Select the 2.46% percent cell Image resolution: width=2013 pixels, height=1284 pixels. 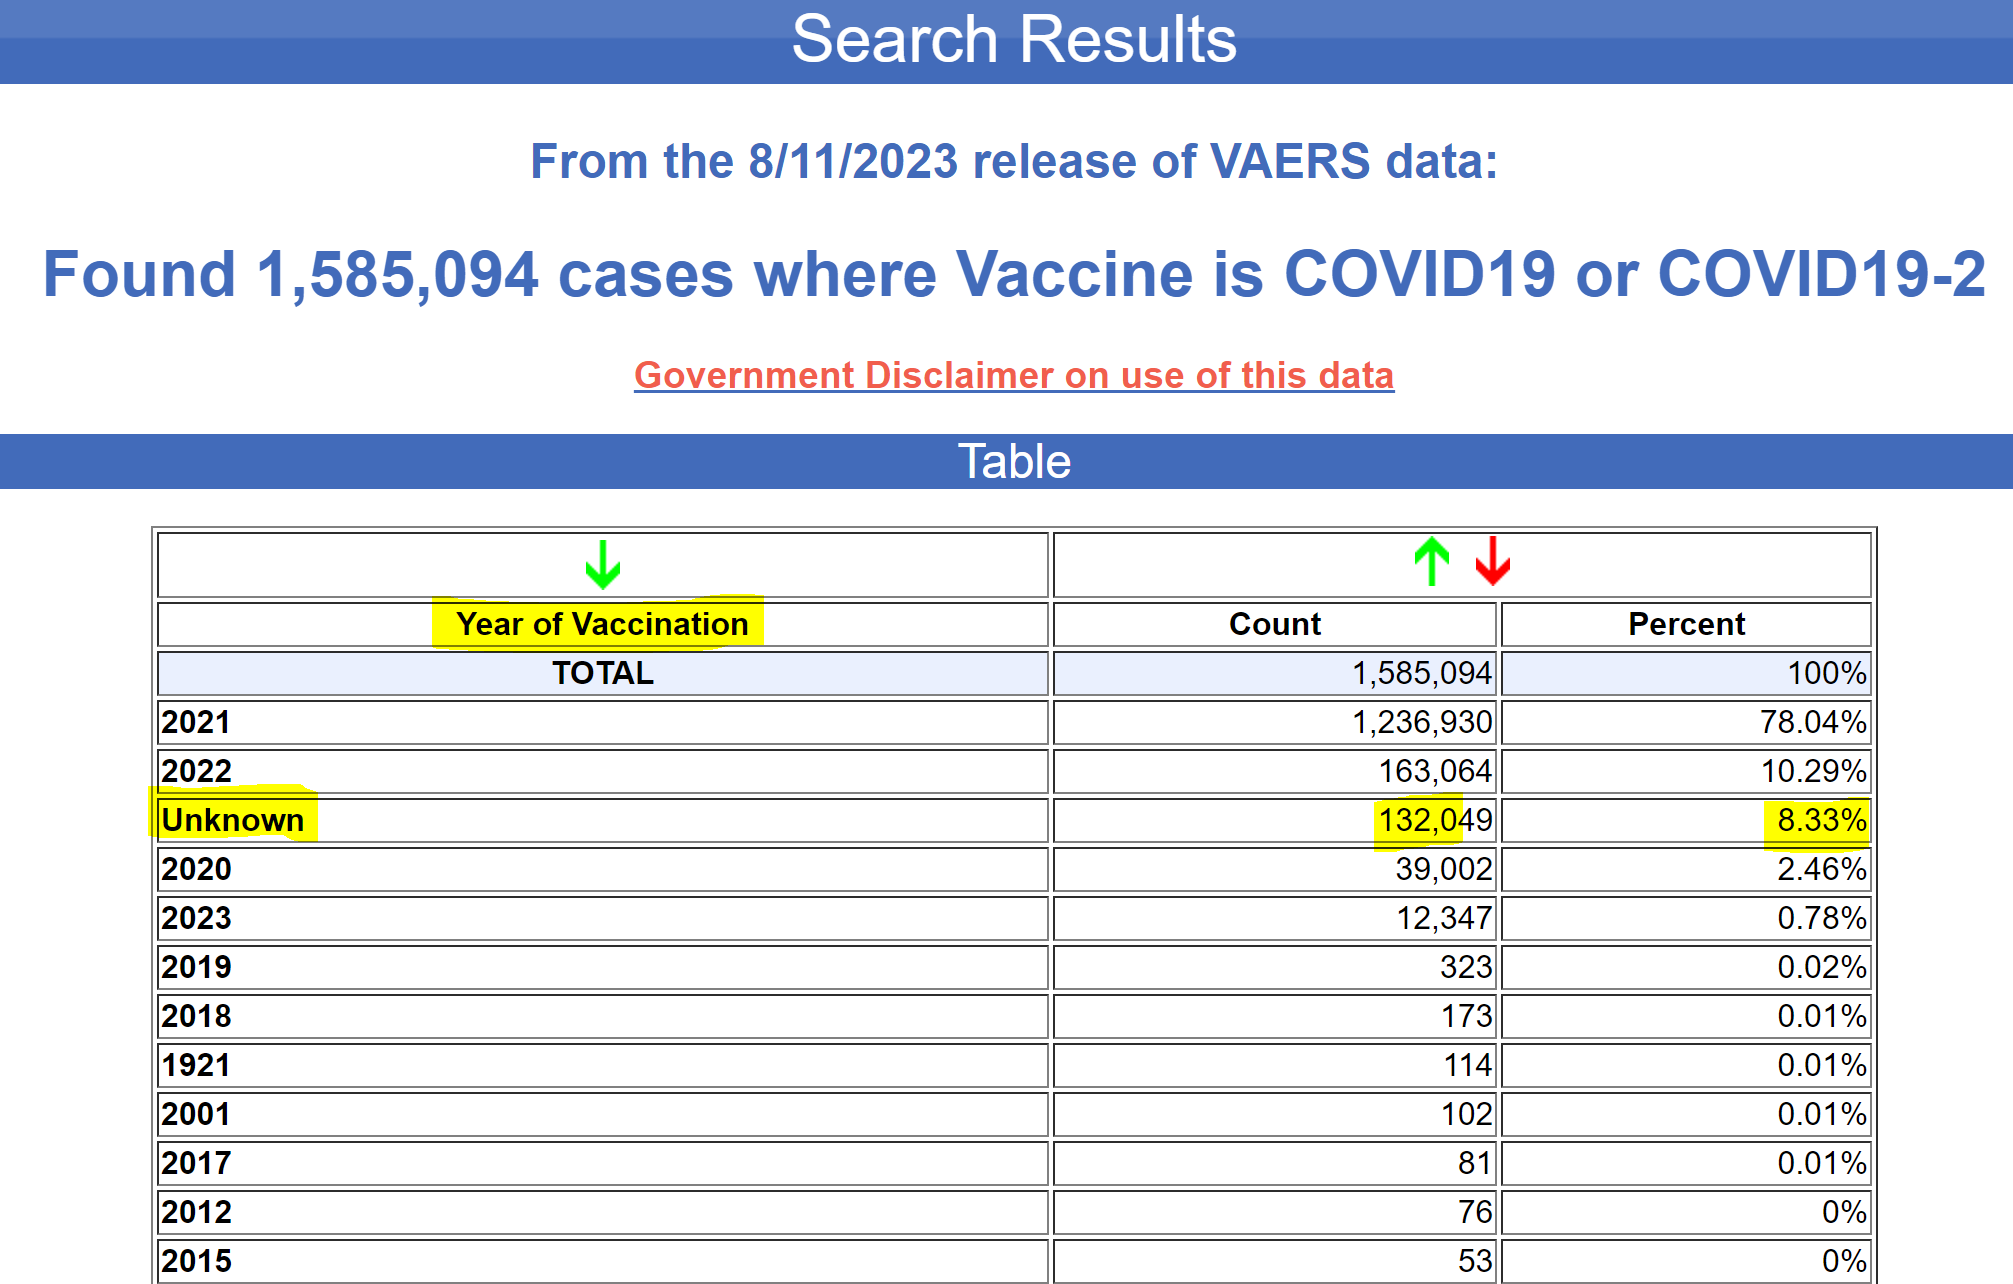pos(1686,869)
